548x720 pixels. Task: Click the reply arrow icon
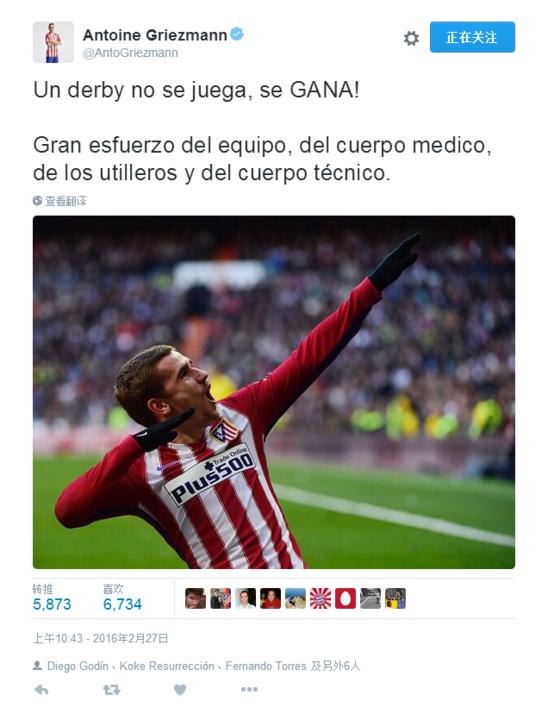[x=41, y=689]
